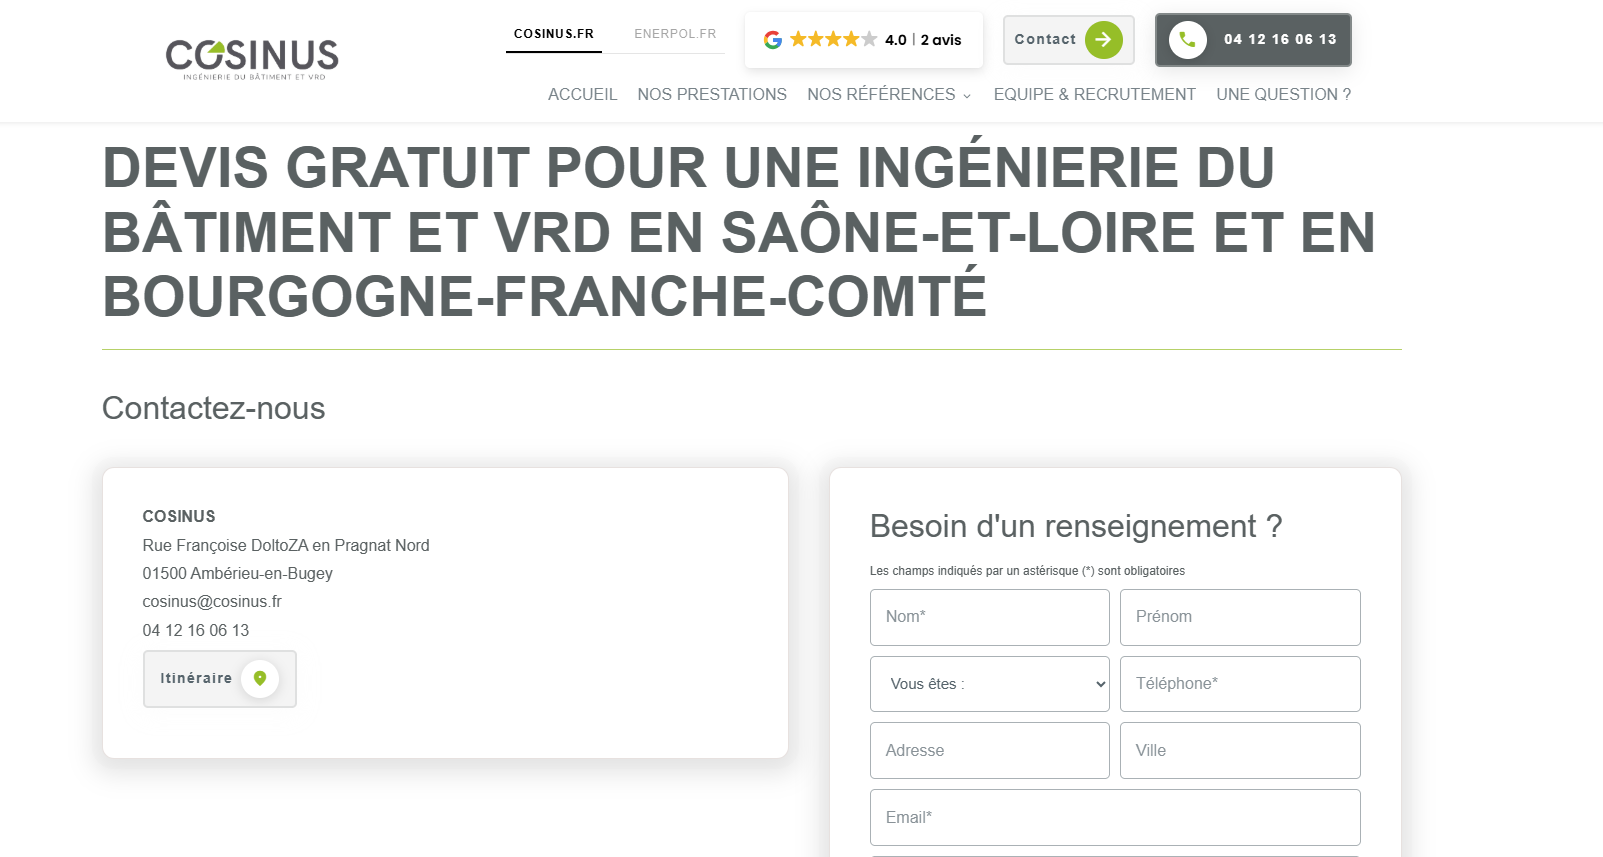
Task: Focus the Nom* input field
Action: pos(990,617)
